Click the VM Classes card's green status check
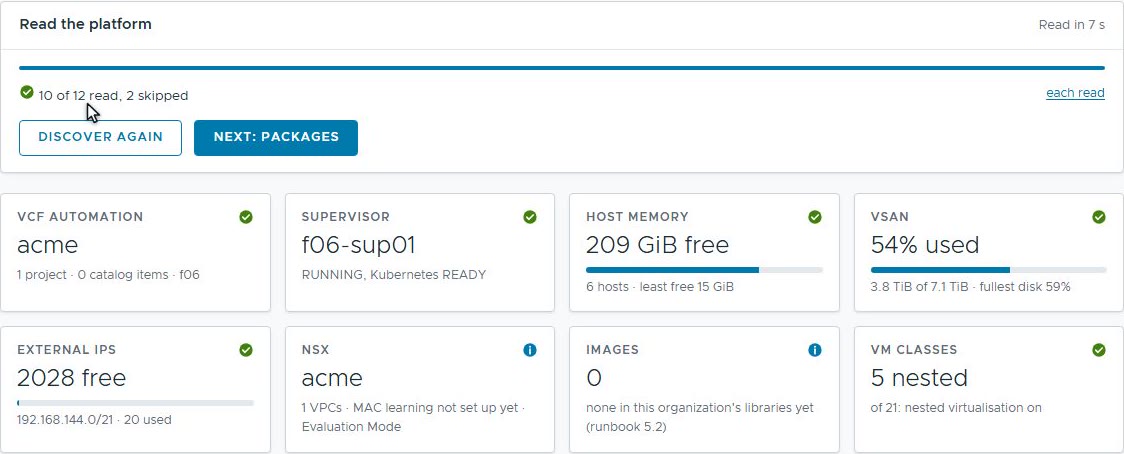1124x454 pixels. click(x=1099, y=350)
